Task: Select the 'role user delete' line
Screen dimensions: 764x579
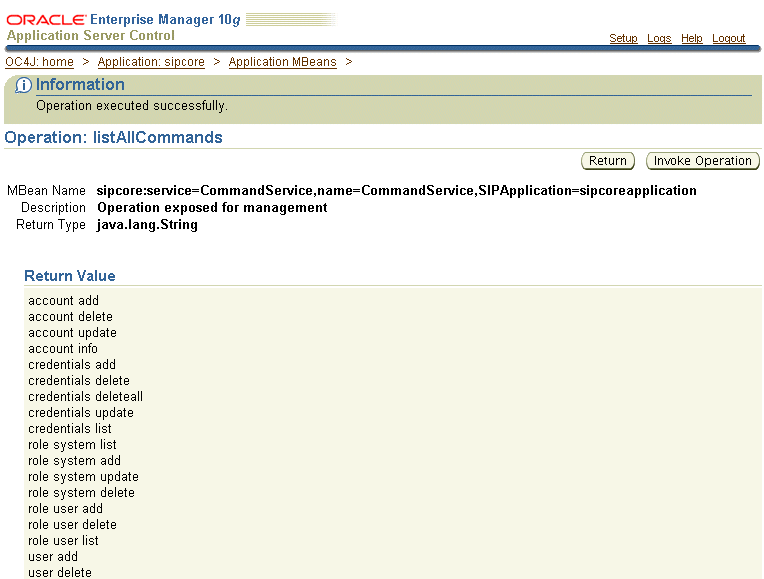Action: point(72,525)
